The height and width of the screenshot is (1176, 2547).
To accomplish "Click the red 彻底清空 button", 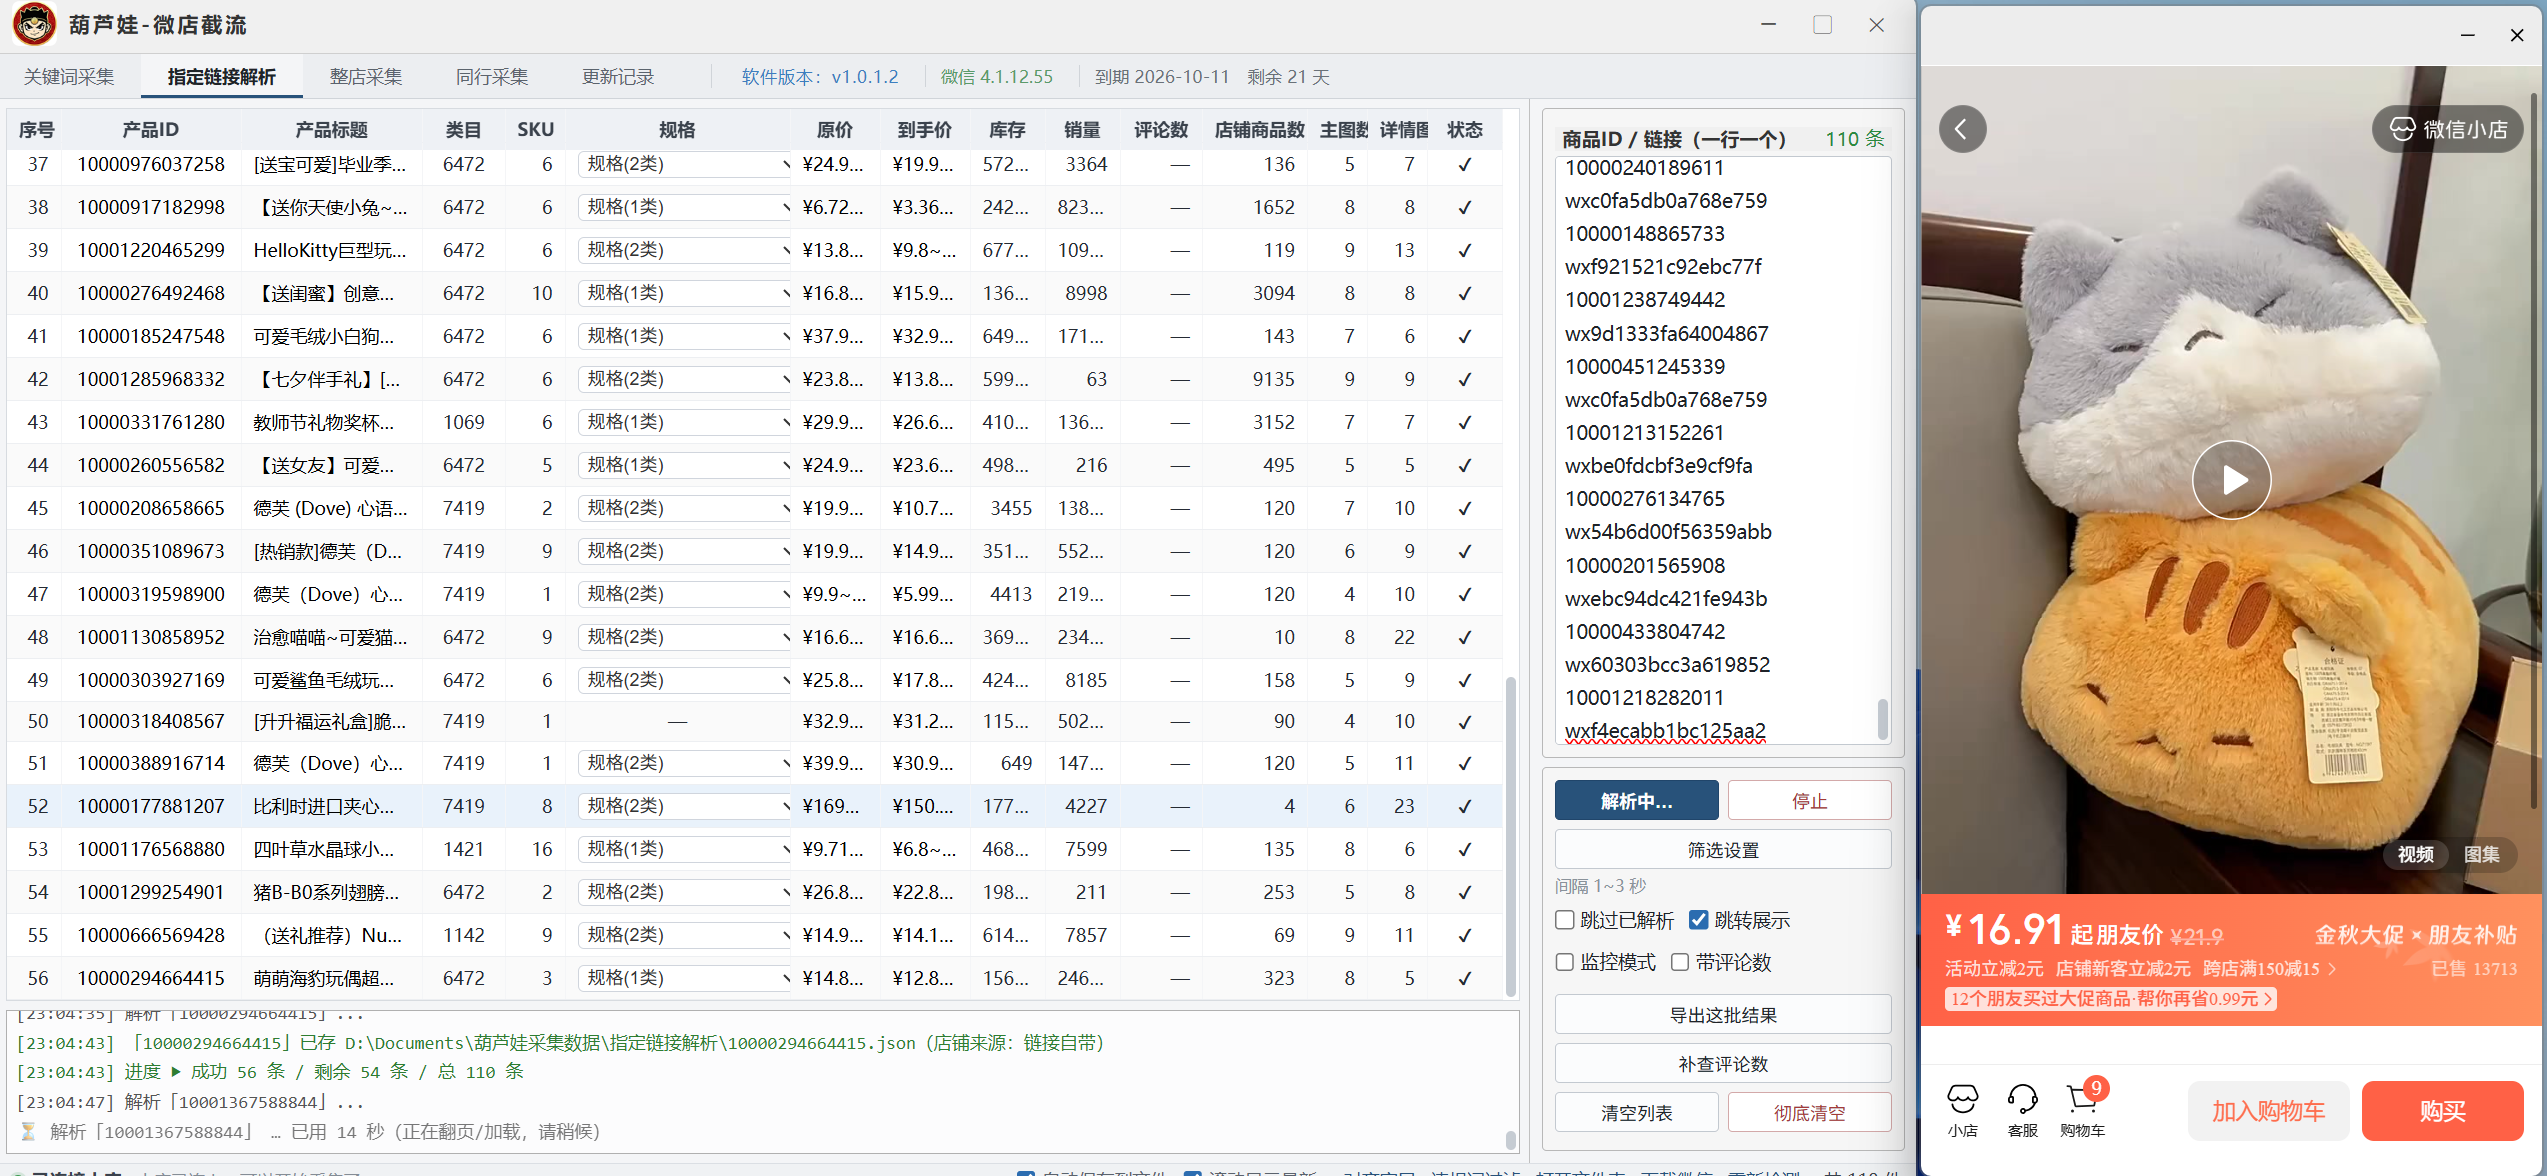I will coord(1809,1113).
